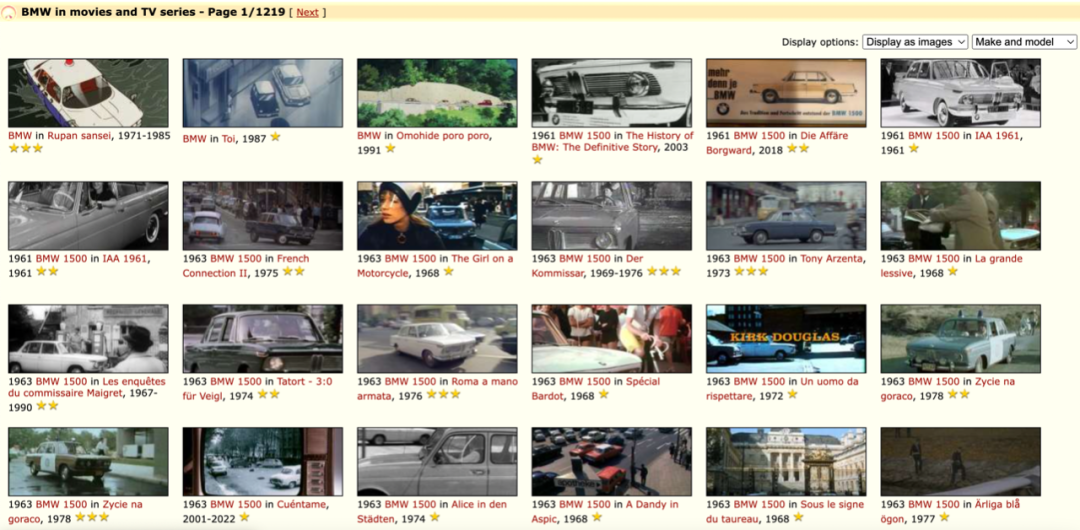Click the site logo icon beside page title
The height and width of the screenshot is (530, 1080).
point(9,13)
